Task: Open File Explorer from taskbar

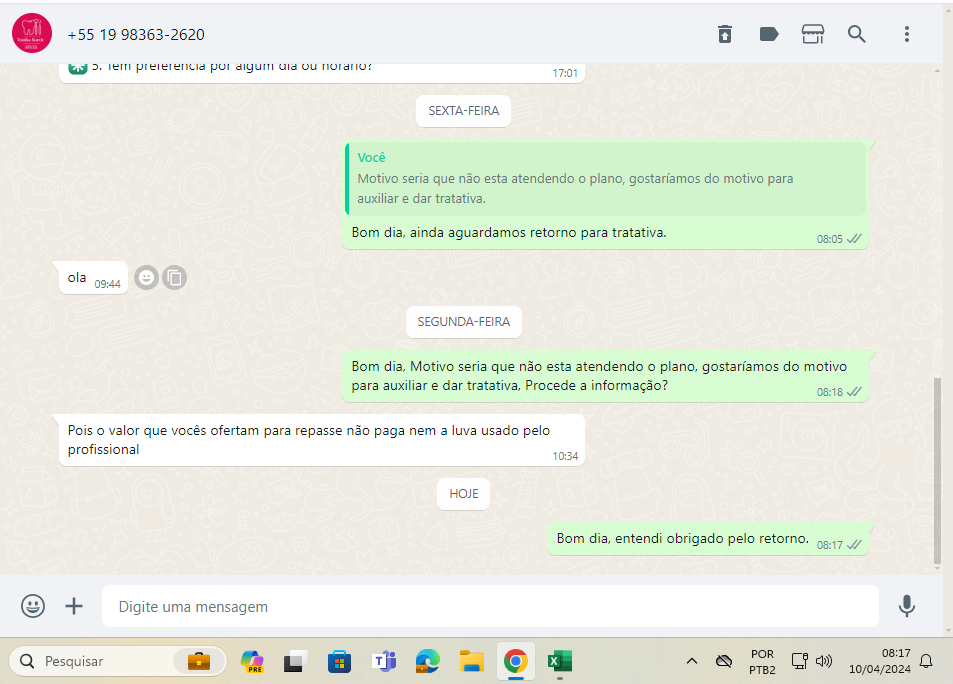Action: pos(472,661)
